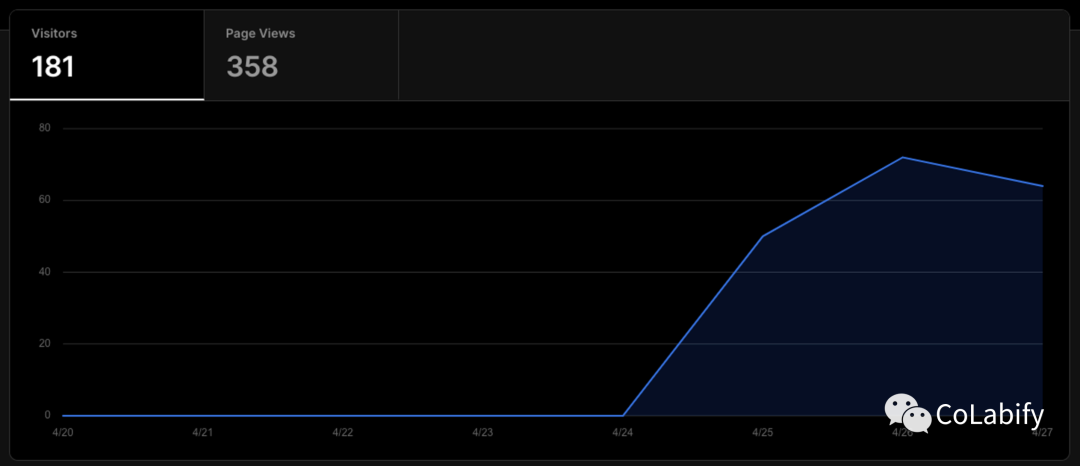Choose the 4/23 date on the axis
This screenshot has height=466, width=1080.
click(x=482, y=433)
